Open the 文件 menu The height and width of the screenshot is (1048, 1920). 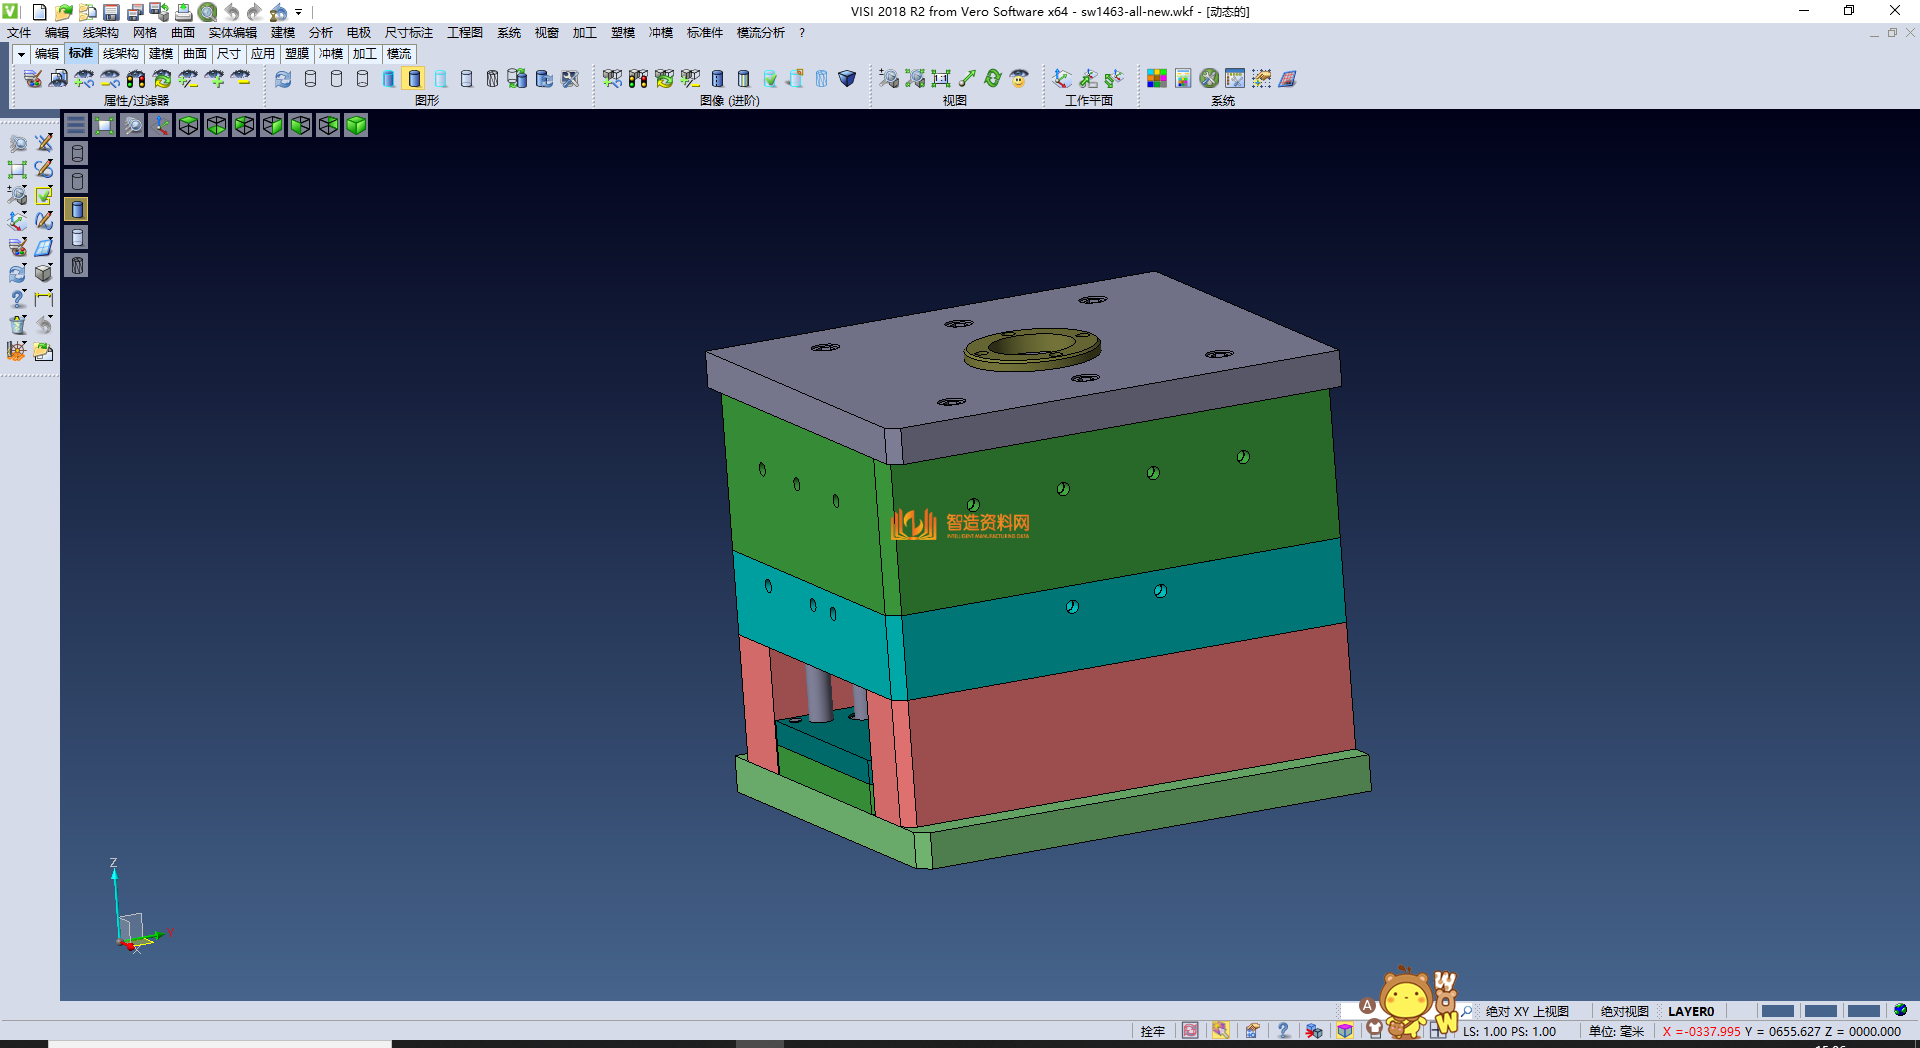point(19,33)
